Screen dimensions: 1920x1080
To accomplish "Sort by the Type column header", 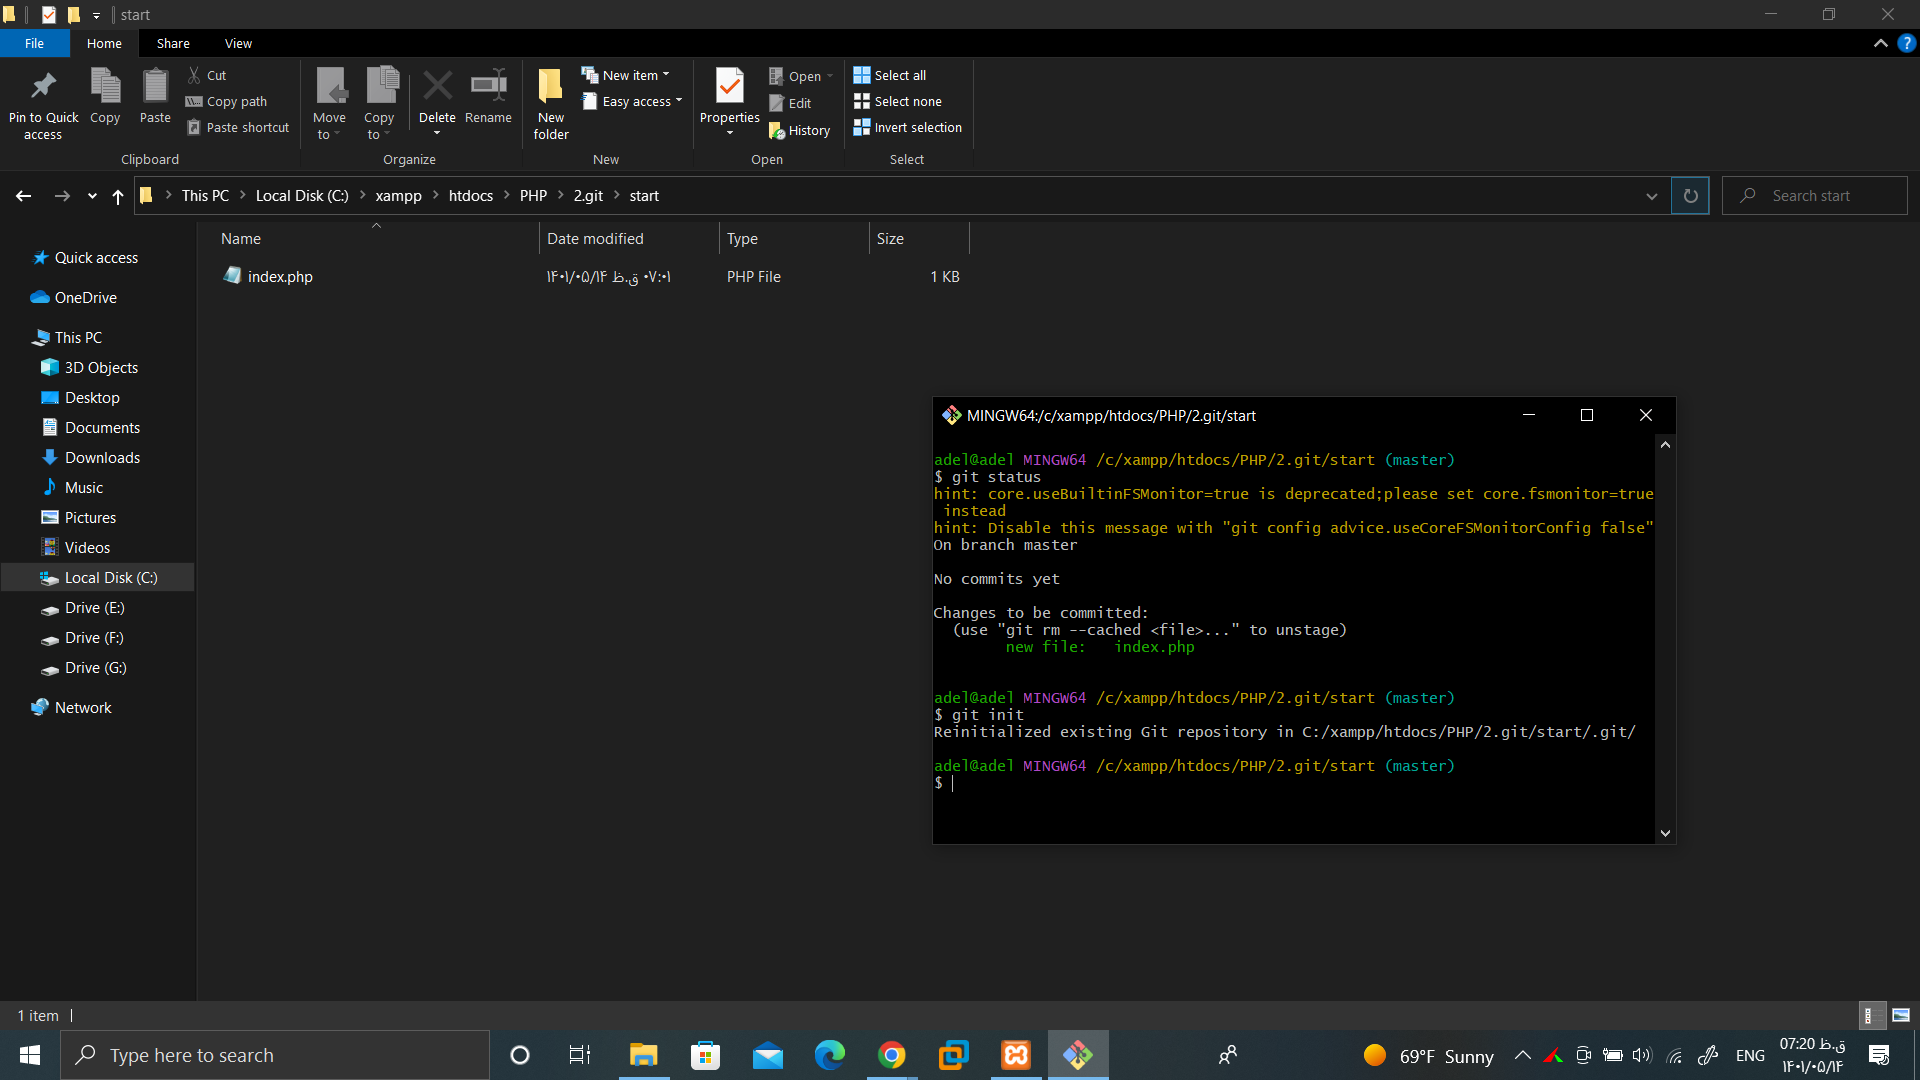I will click(x=794, y=238).
